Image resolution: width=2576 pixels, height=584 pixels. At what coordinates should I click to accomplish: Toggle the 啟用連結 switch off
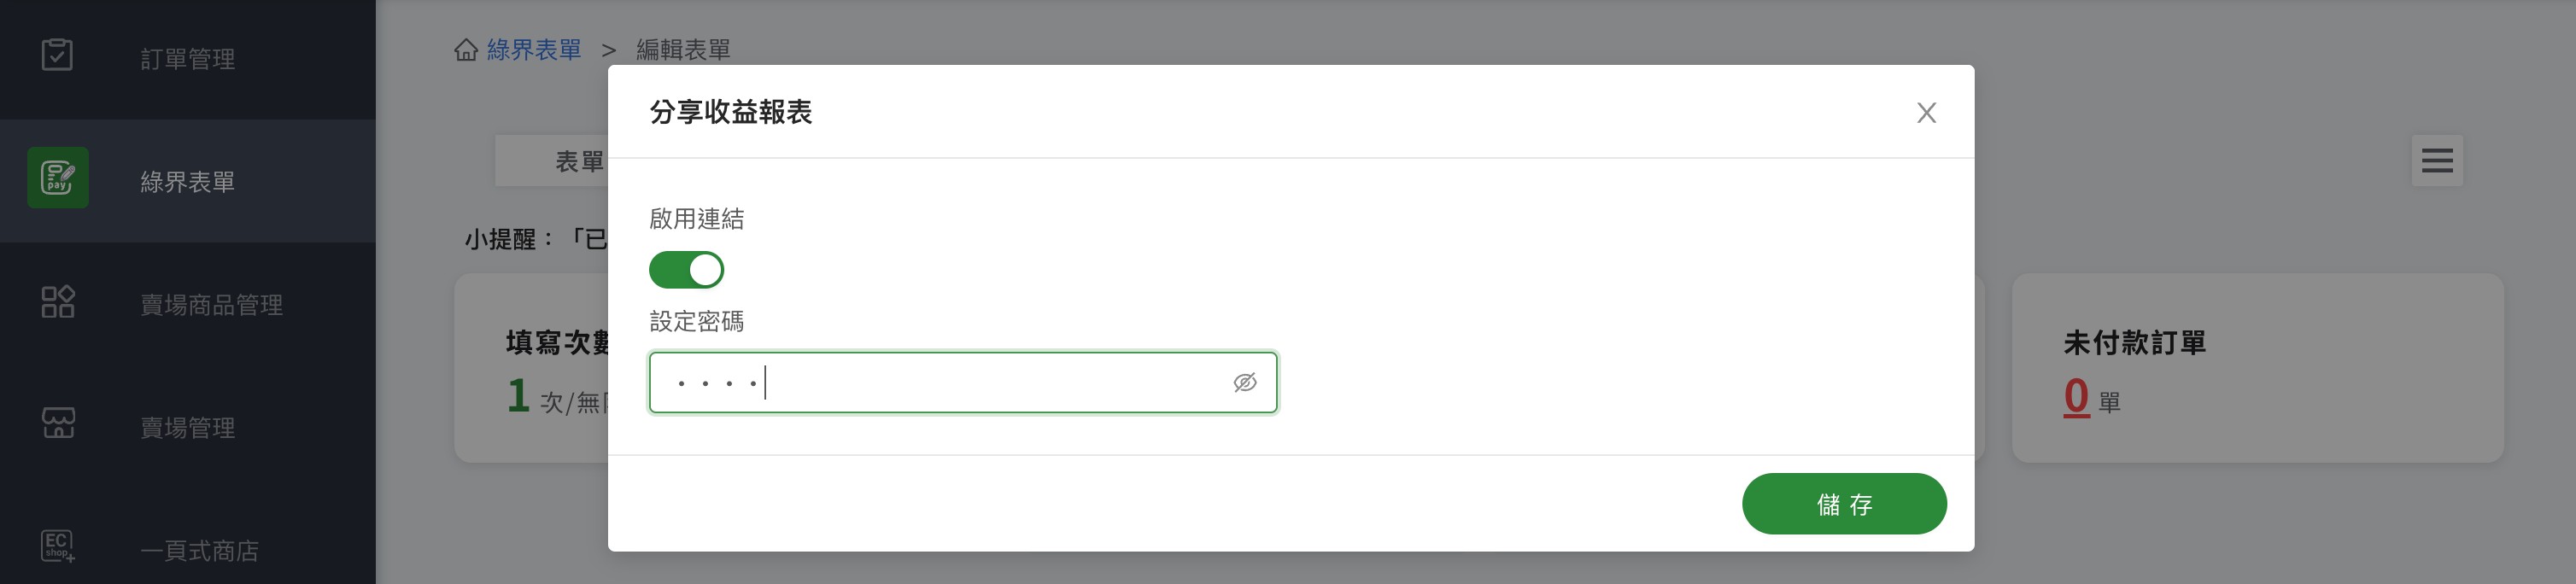686,270
